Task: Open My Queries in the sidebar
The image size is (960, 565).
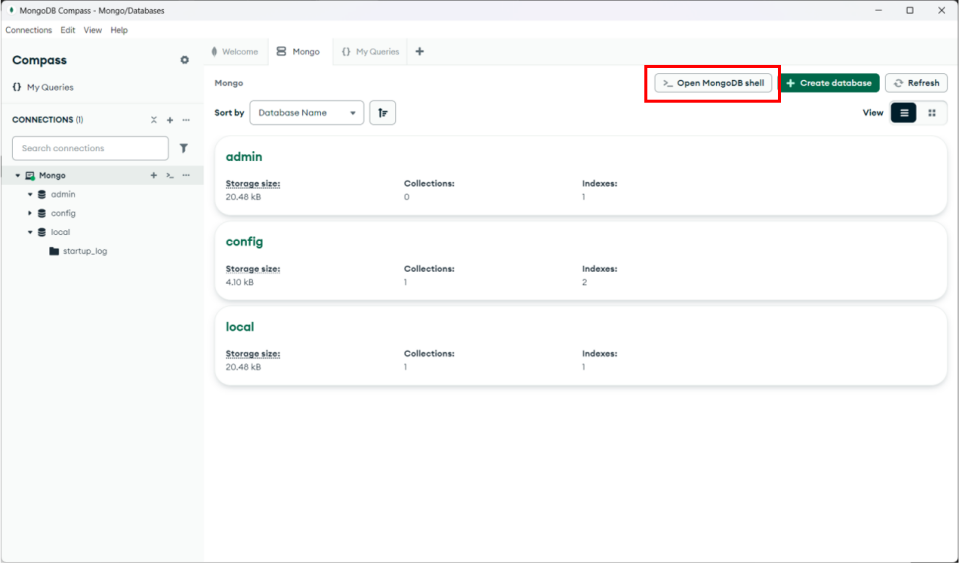Action: click(x=43, y=88)
